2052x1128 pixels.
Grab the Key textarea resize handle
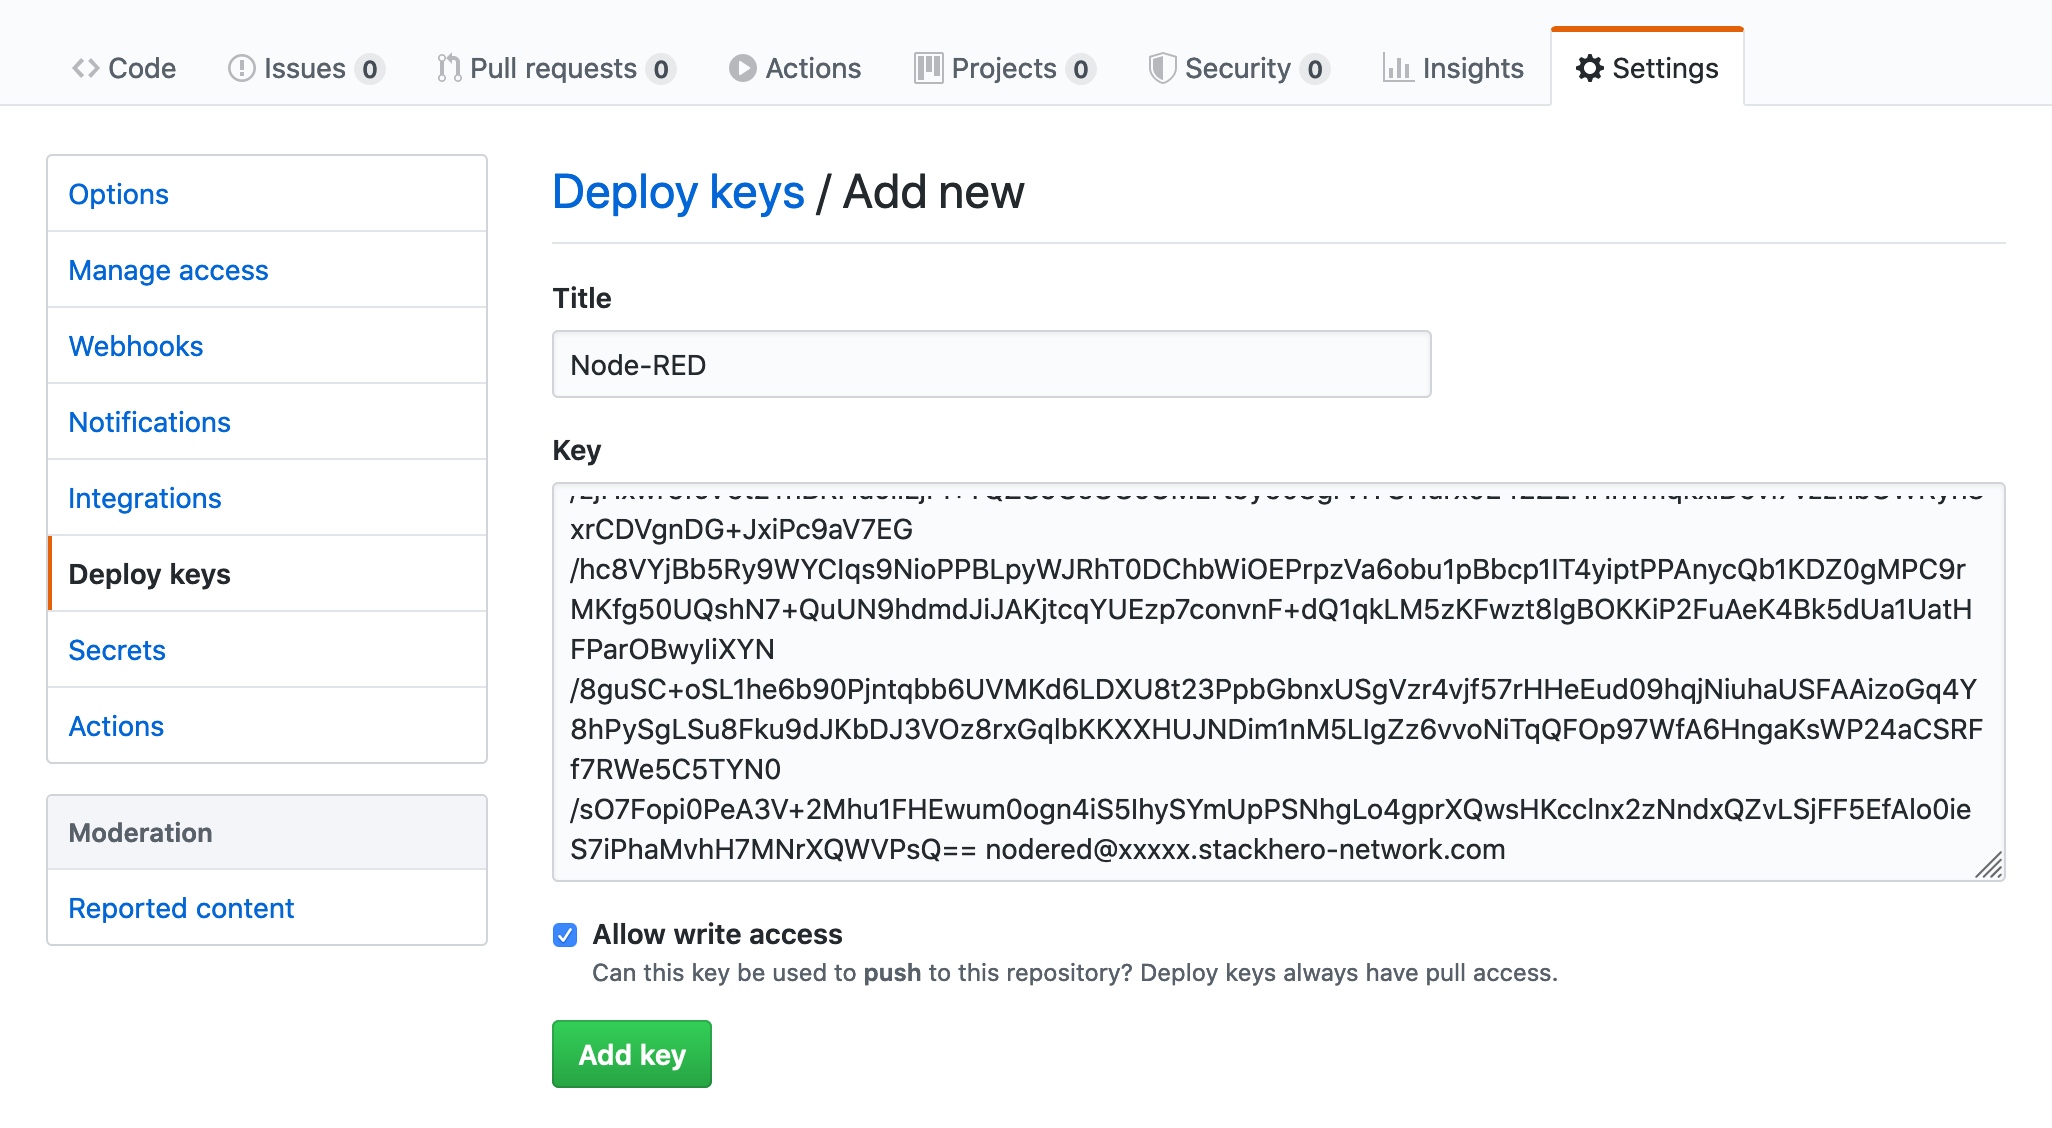[x=1989, y=865]
